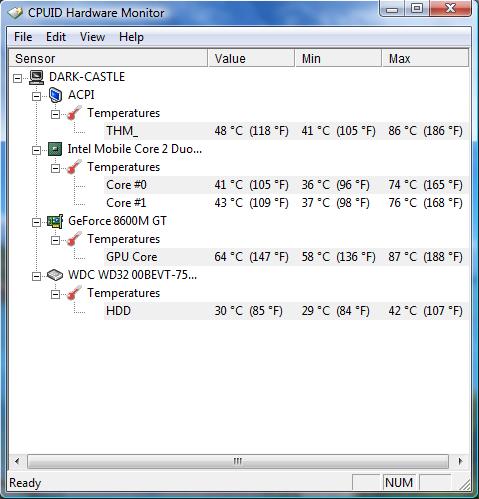The width and height of the screenshot is (479, 499).
Task: Collapse the GeForce 8600M GT branch
Action: (x=36, y=222)
